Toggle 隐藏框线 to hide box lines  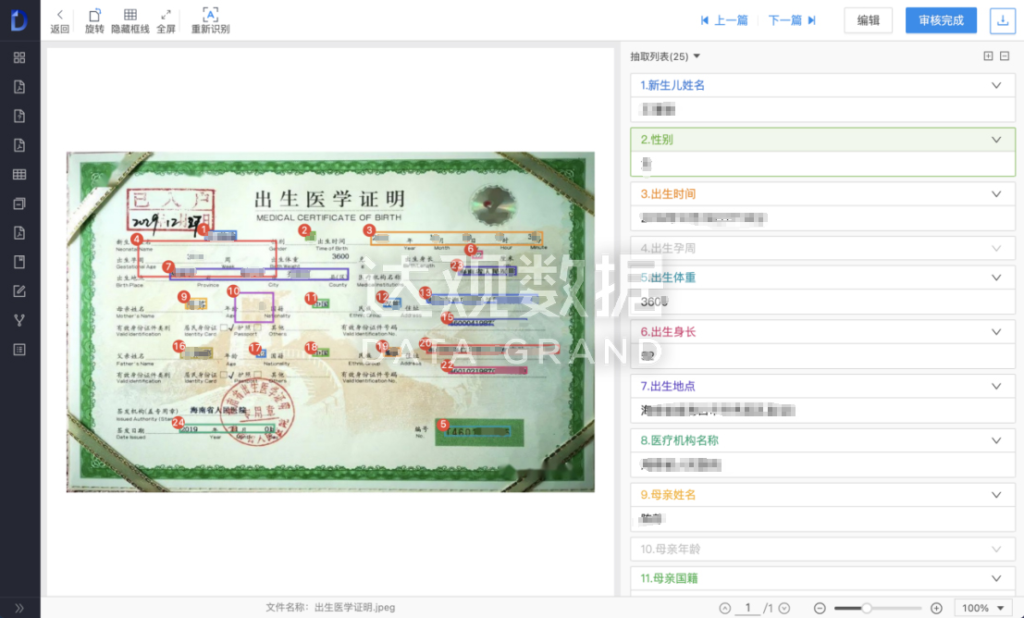[130, 20]
